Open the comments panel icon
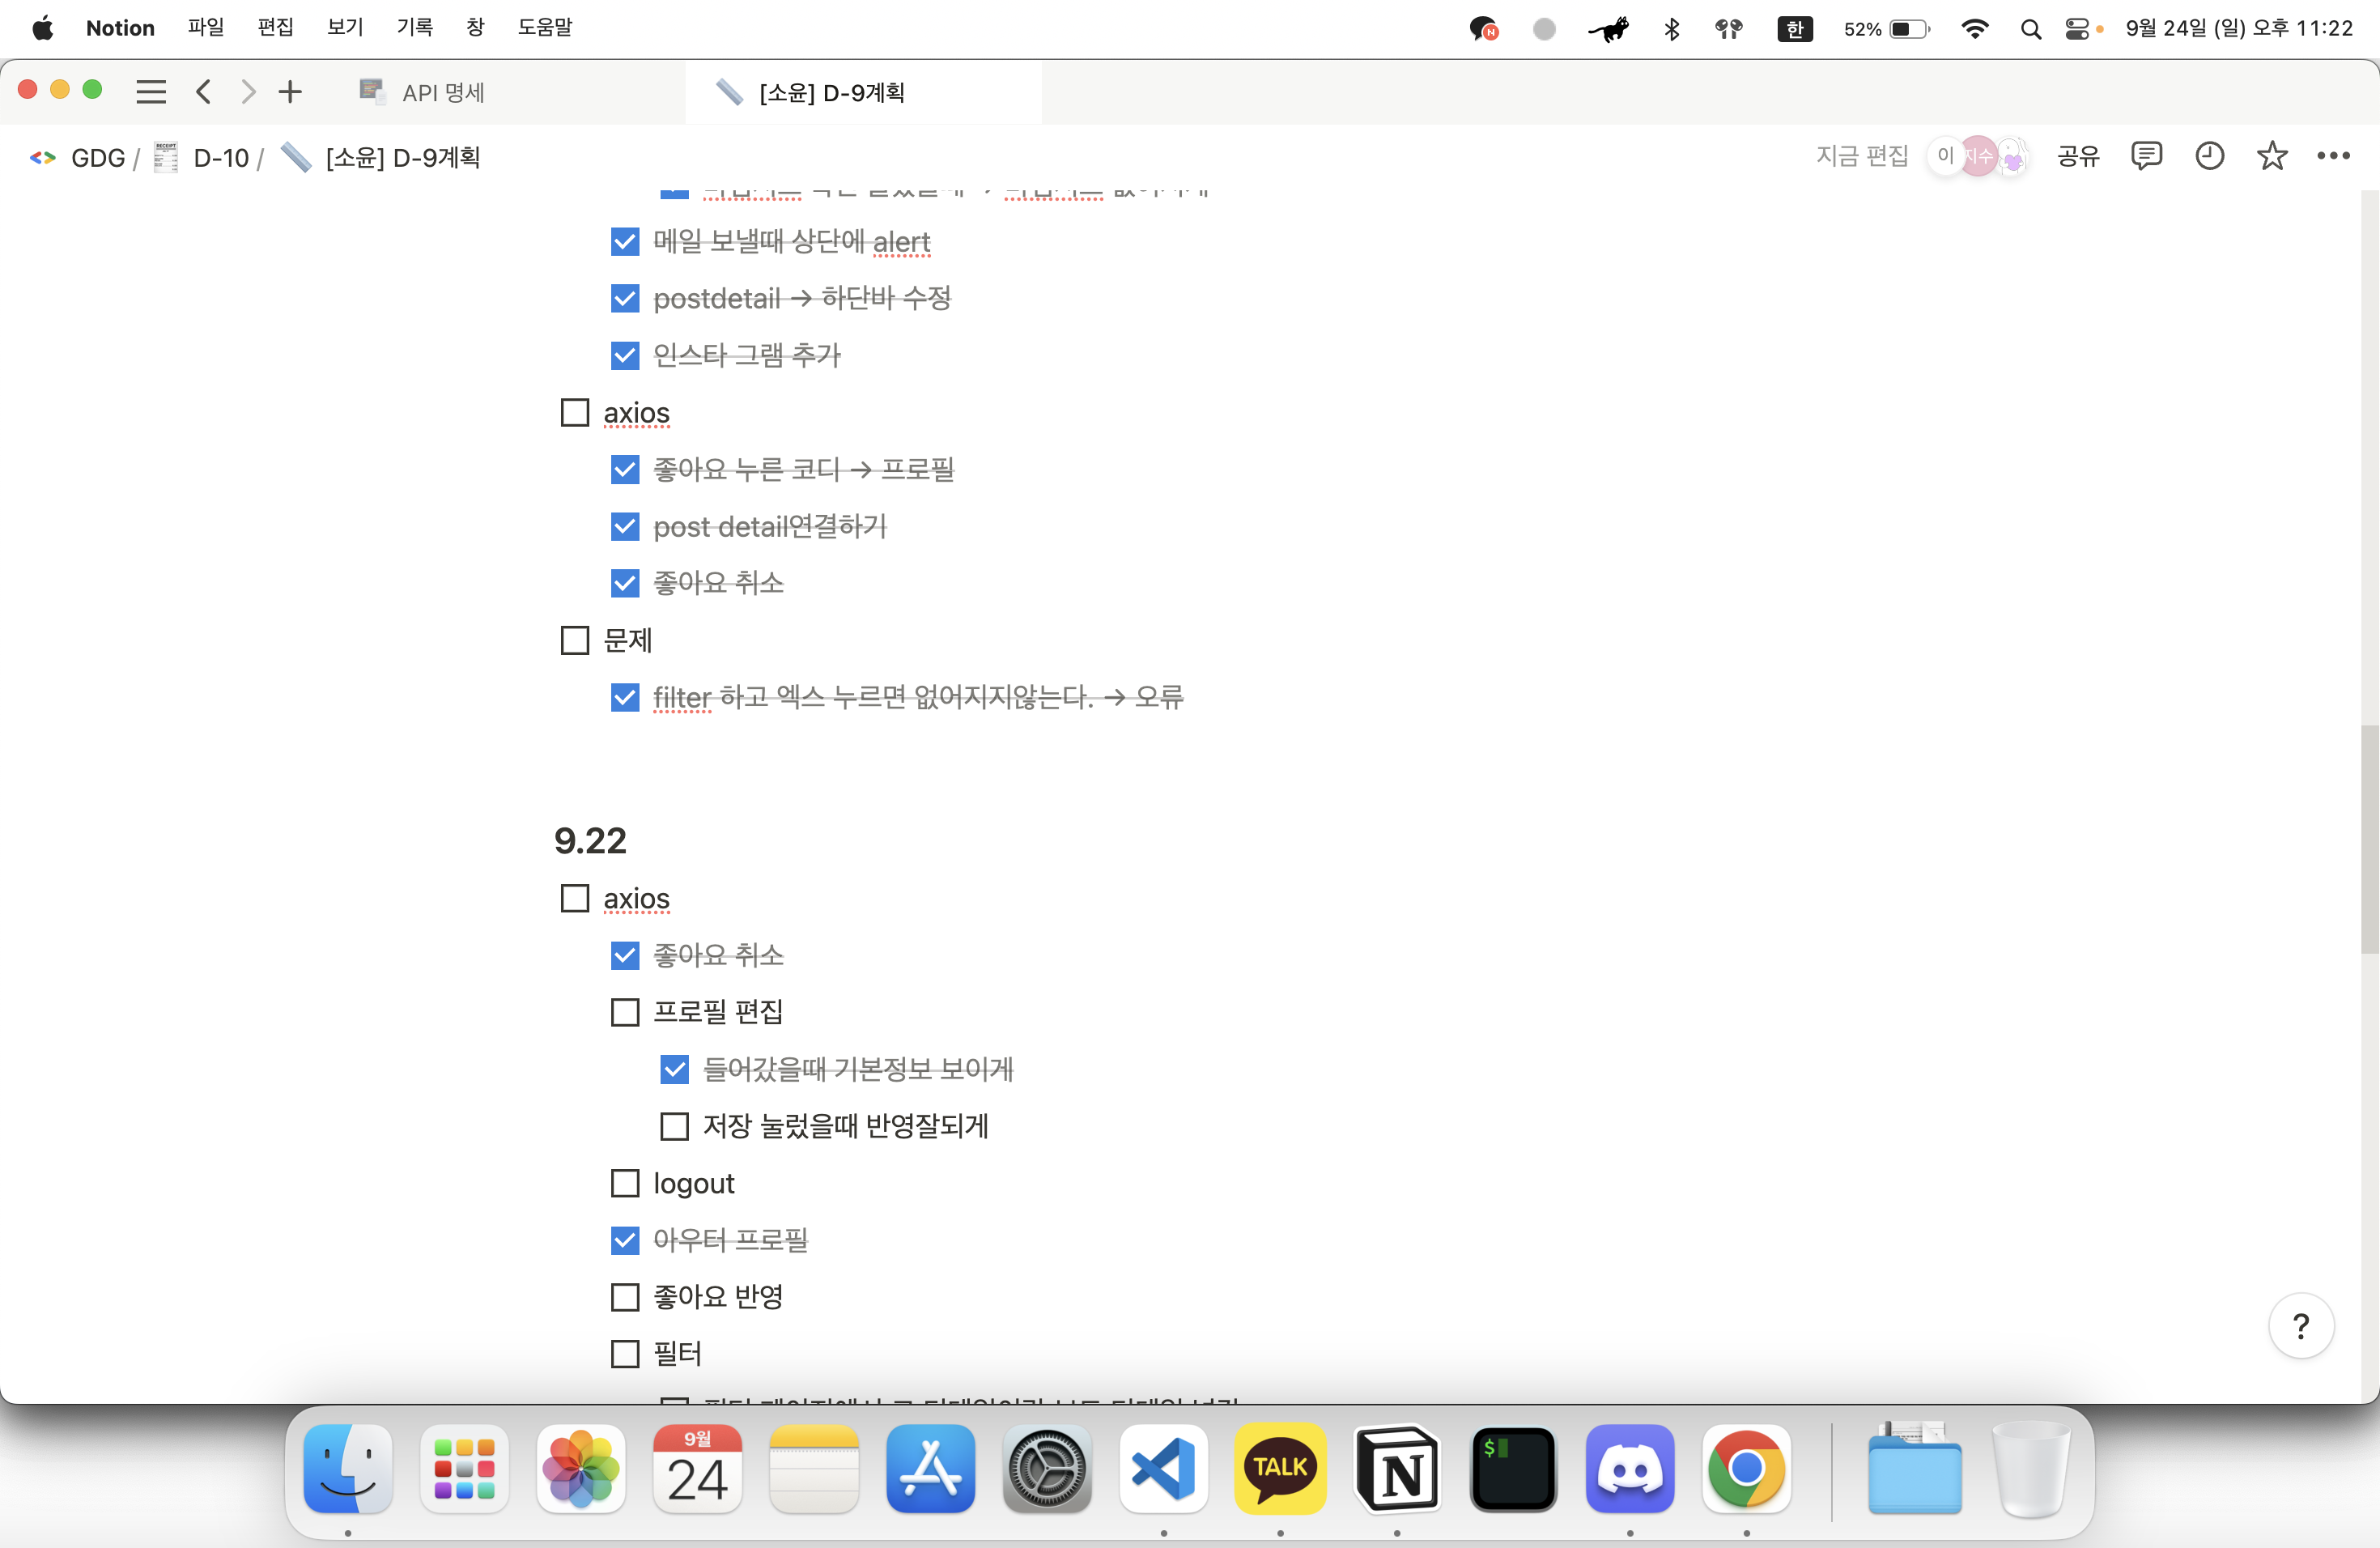Screen dimensions: 2380x1548 (x=2146, y=156)
